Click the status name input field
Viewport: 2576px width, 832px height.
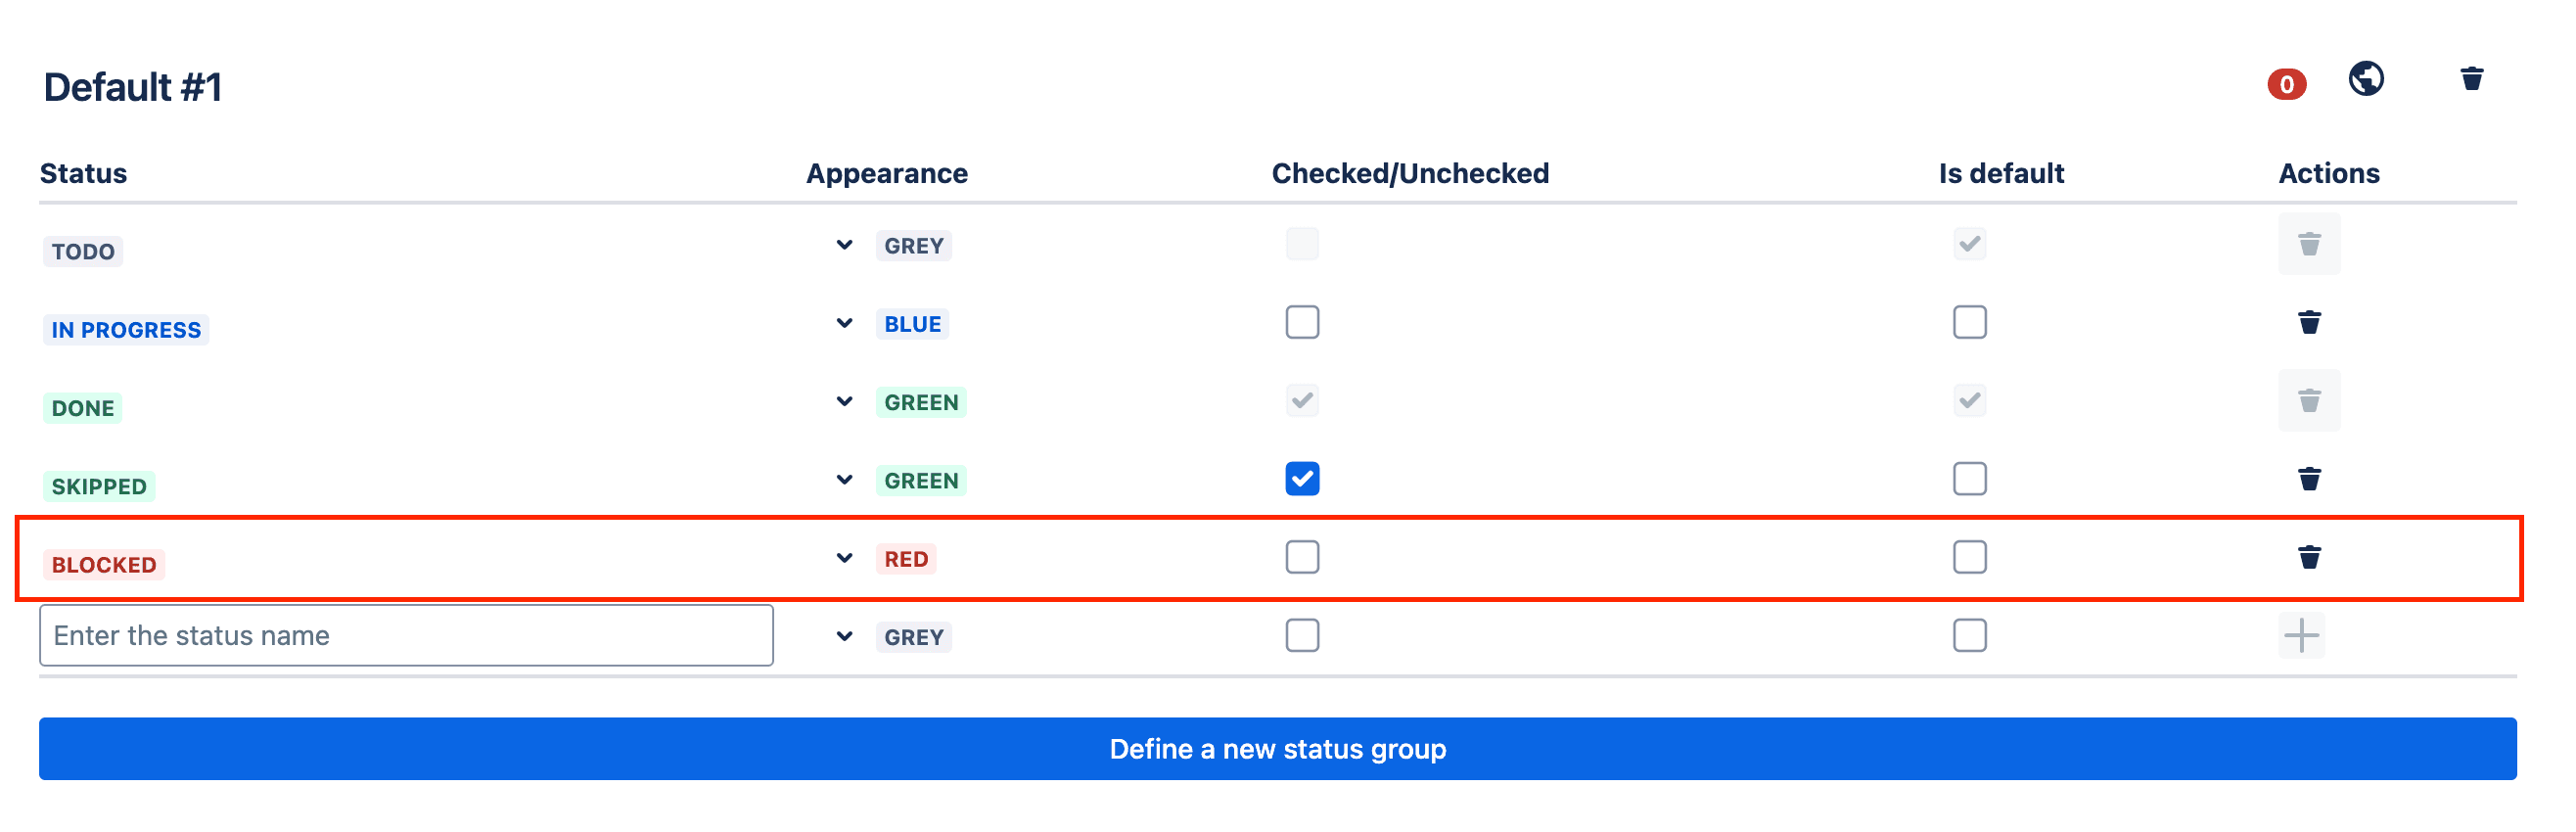405,634
